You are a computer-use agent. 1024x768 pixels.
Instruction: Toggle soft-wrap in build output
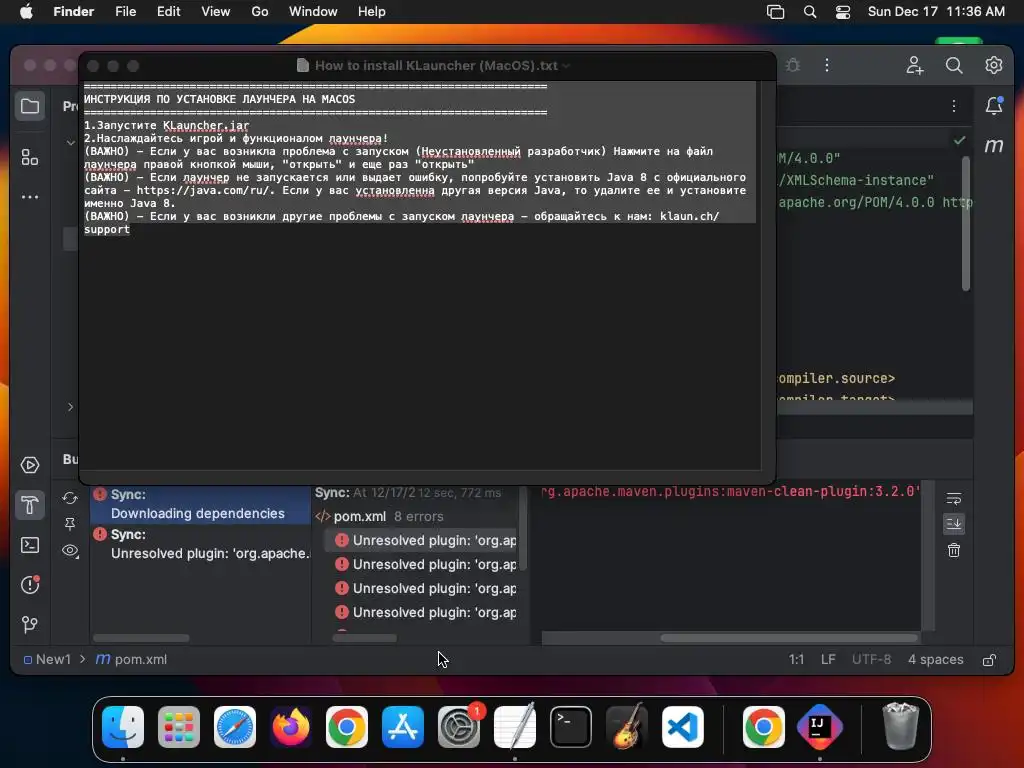pyautogui.click(x=954, y=499)
